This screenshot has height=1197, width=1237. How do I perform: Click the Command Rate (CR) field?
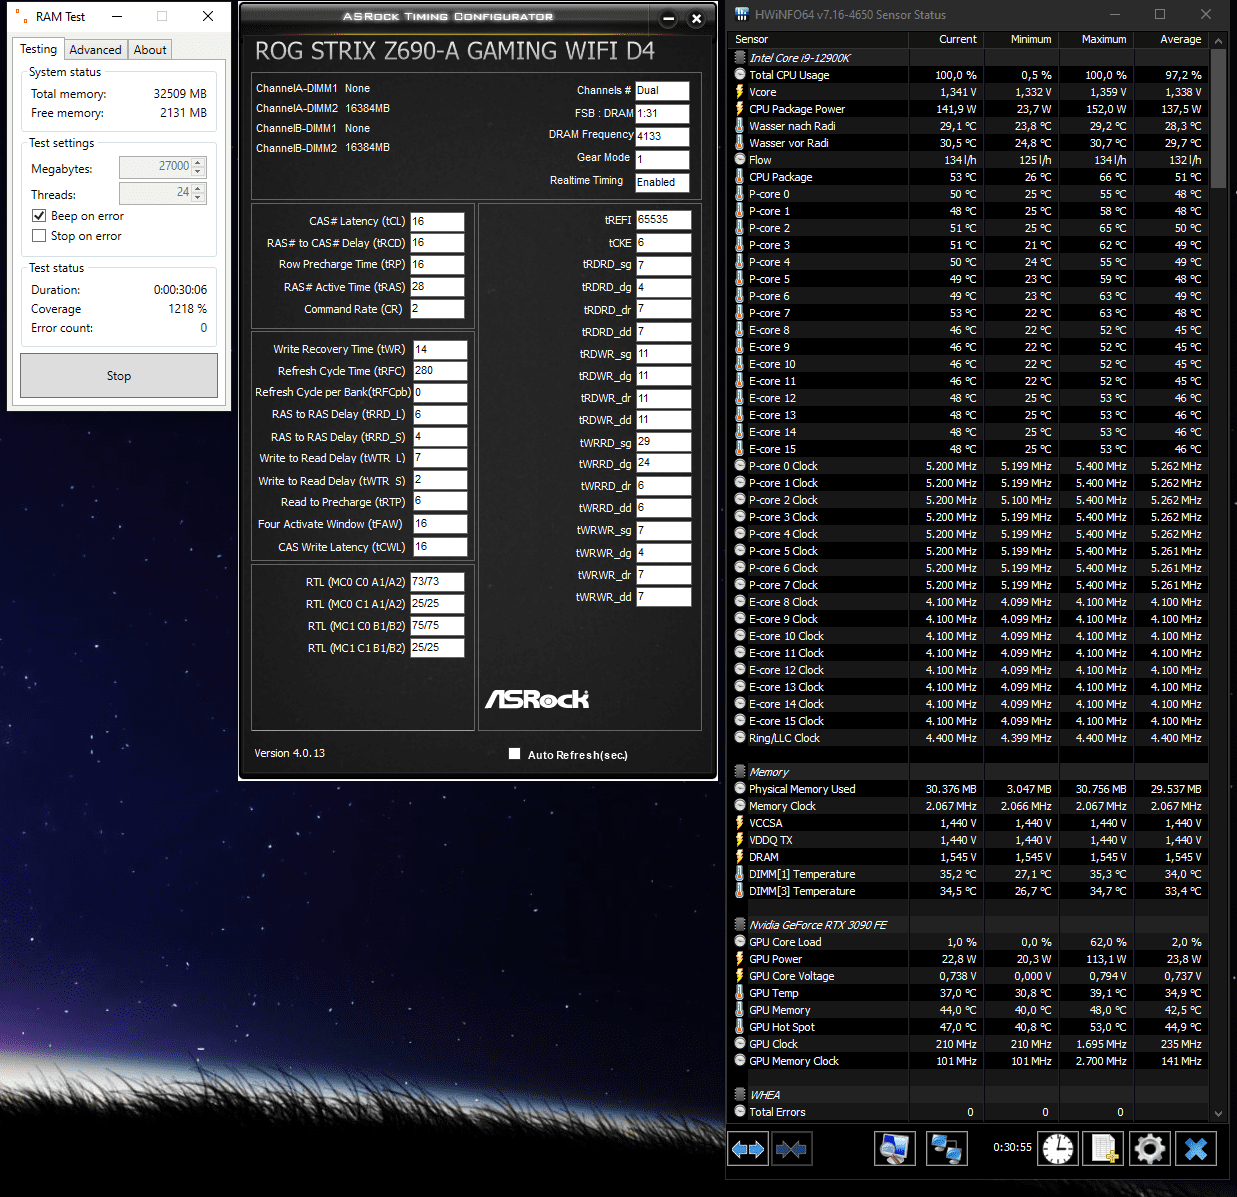coord(437,309)
